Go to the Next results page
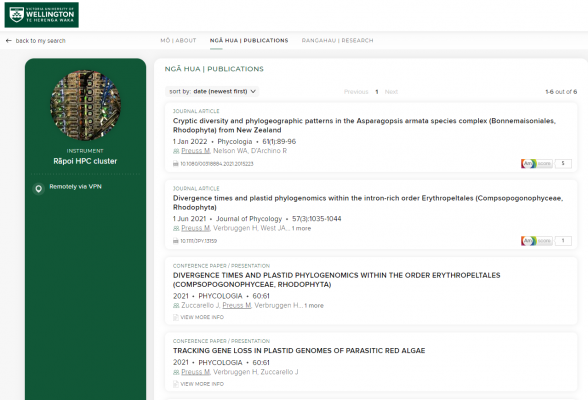 [x=391, y=92]
